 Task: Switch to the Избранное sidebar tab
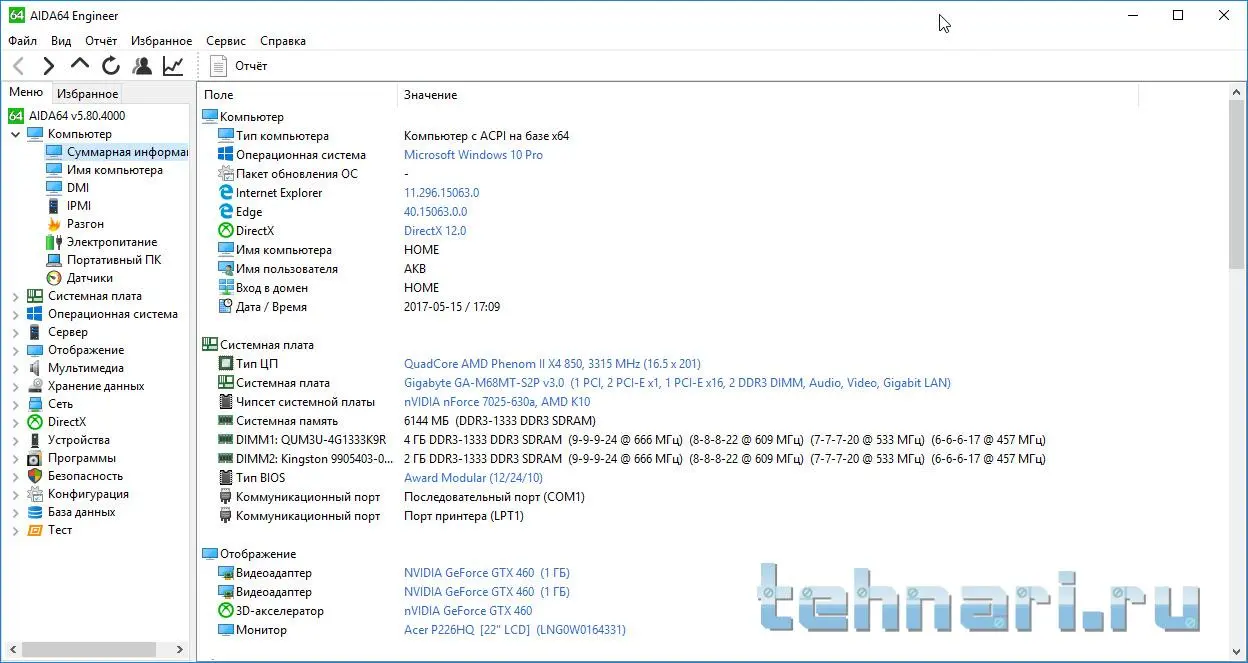click(x=87, y=94)
